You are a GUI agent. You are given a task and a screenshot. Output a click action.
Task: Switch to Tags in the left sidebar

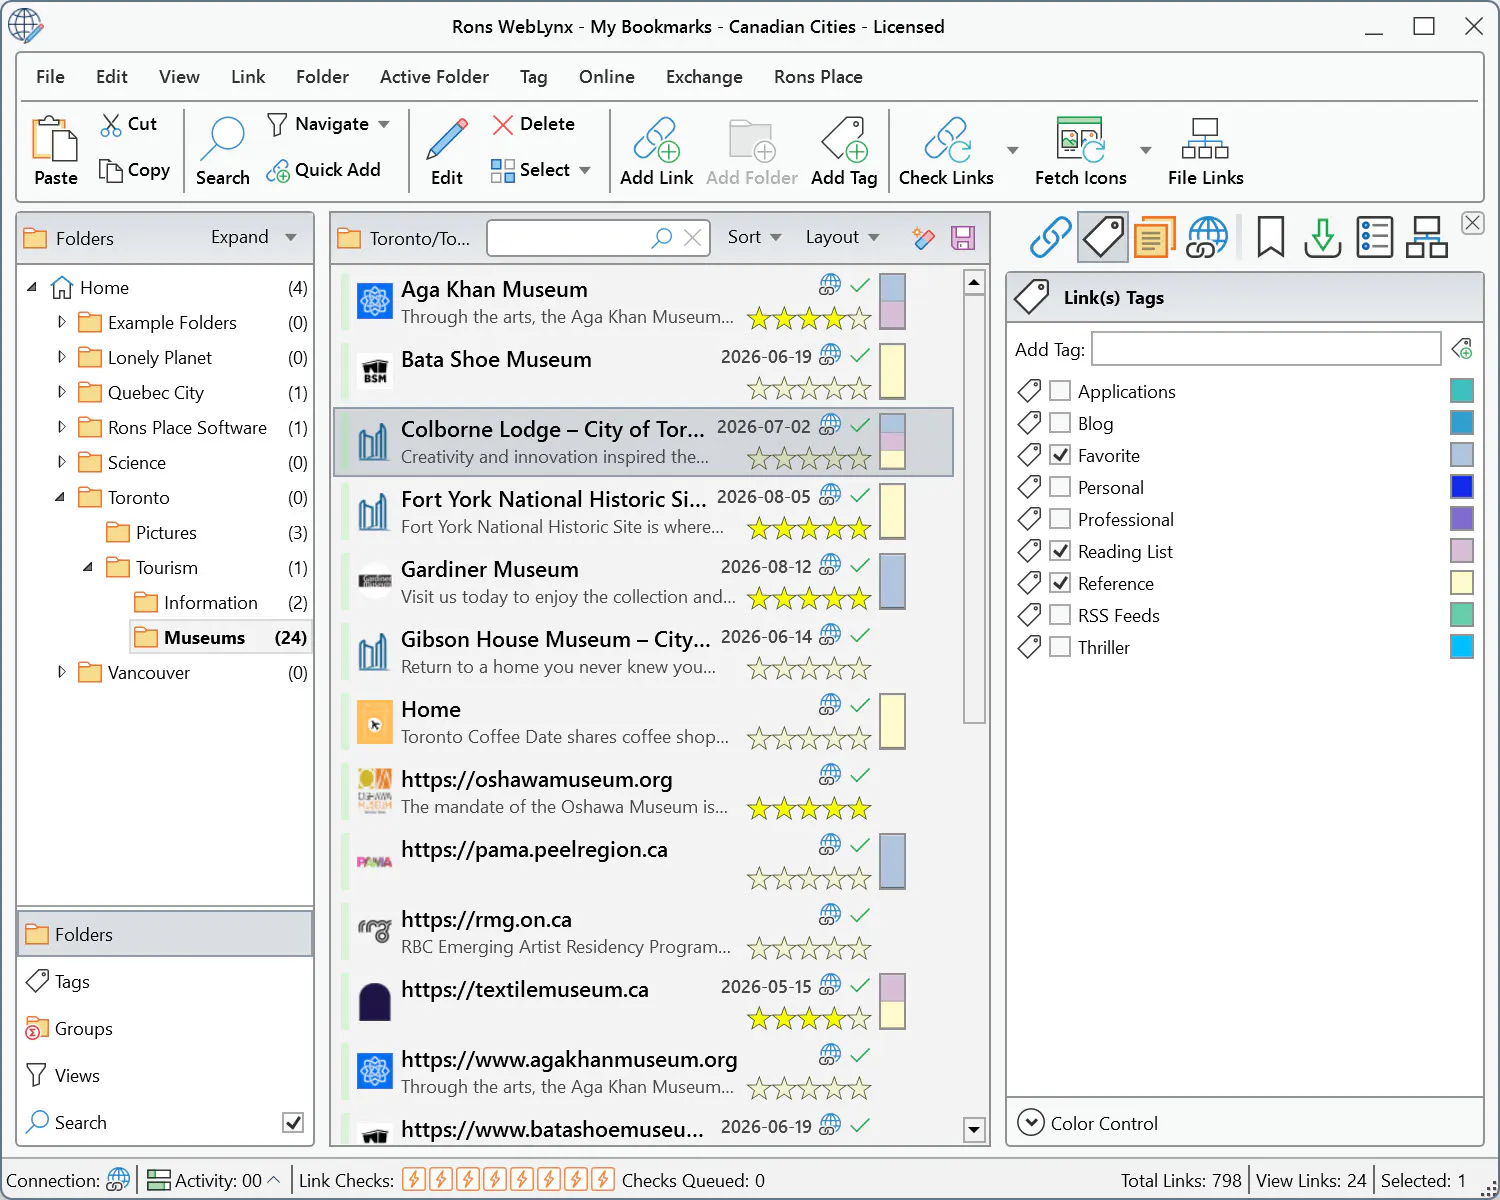tap(165, 982)
